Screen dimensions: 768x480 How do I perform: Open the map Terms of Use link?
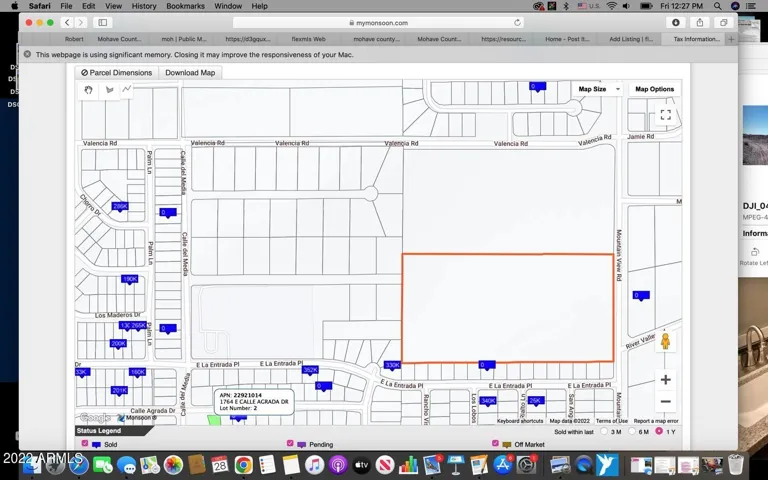click(x=611, y=421)
